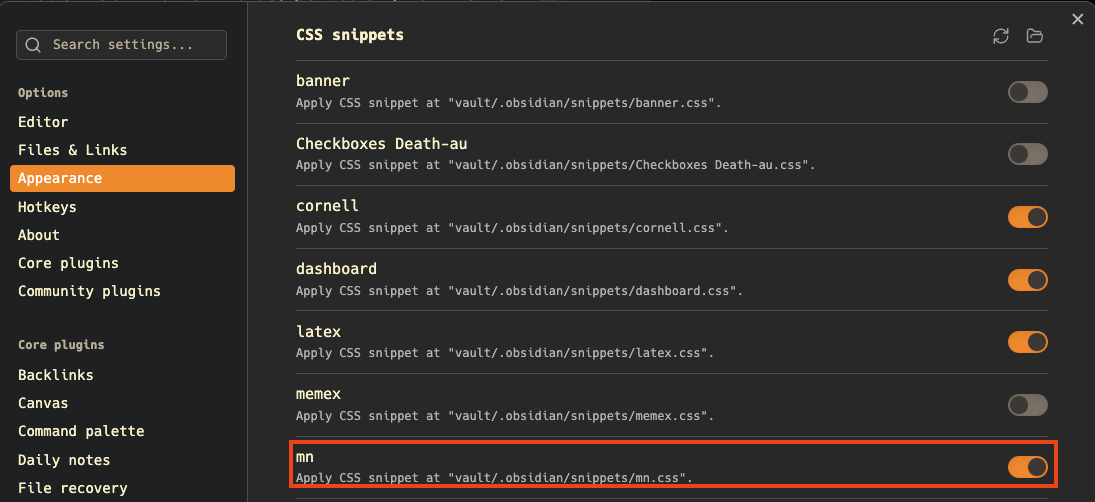
Task: Open Daily notes plugin settings
Action: (64, 460)
